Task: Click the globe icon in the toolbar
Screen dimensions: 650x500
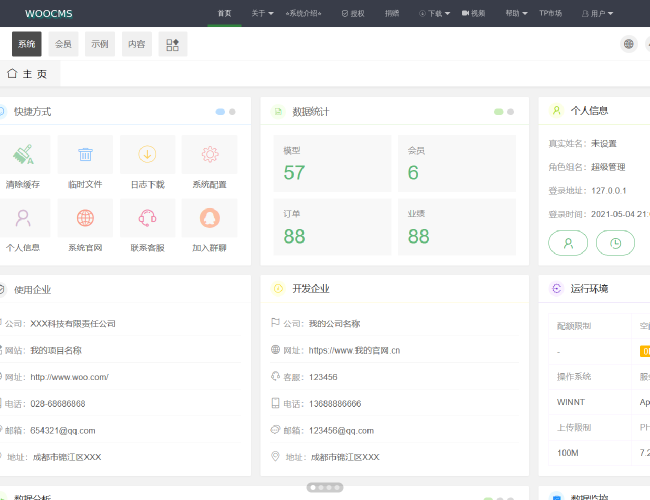Action: click(x=628, y=44)
